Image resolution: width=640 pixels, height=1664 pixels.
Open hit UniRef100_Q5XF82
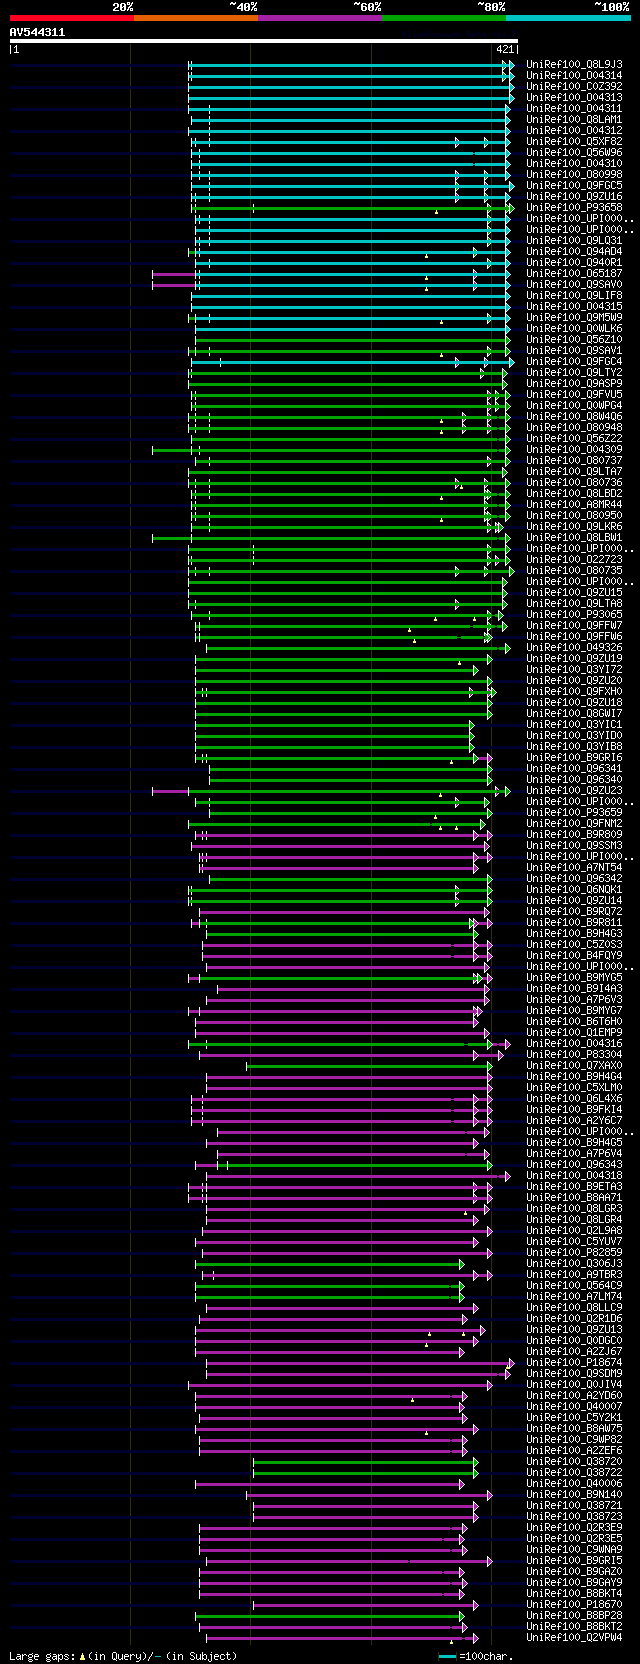[x=574, y=141]
